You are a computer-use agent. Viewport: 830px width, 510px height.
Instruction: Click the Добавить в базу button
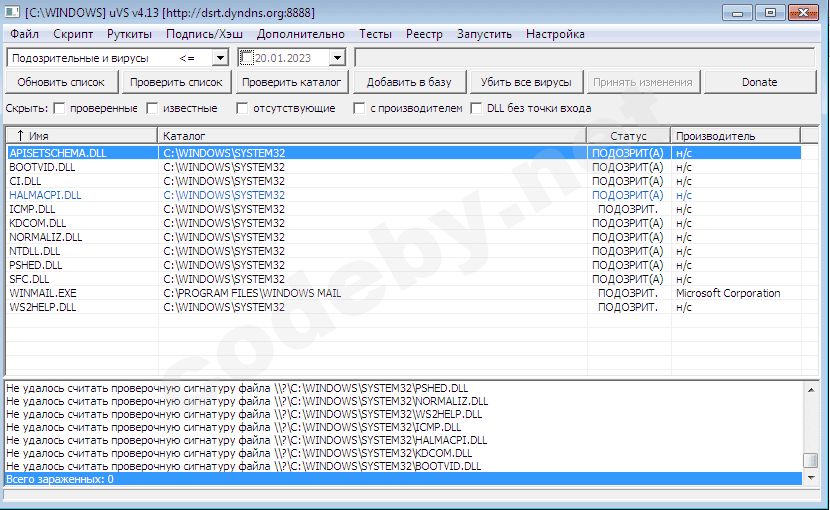[x=409, y=82]
